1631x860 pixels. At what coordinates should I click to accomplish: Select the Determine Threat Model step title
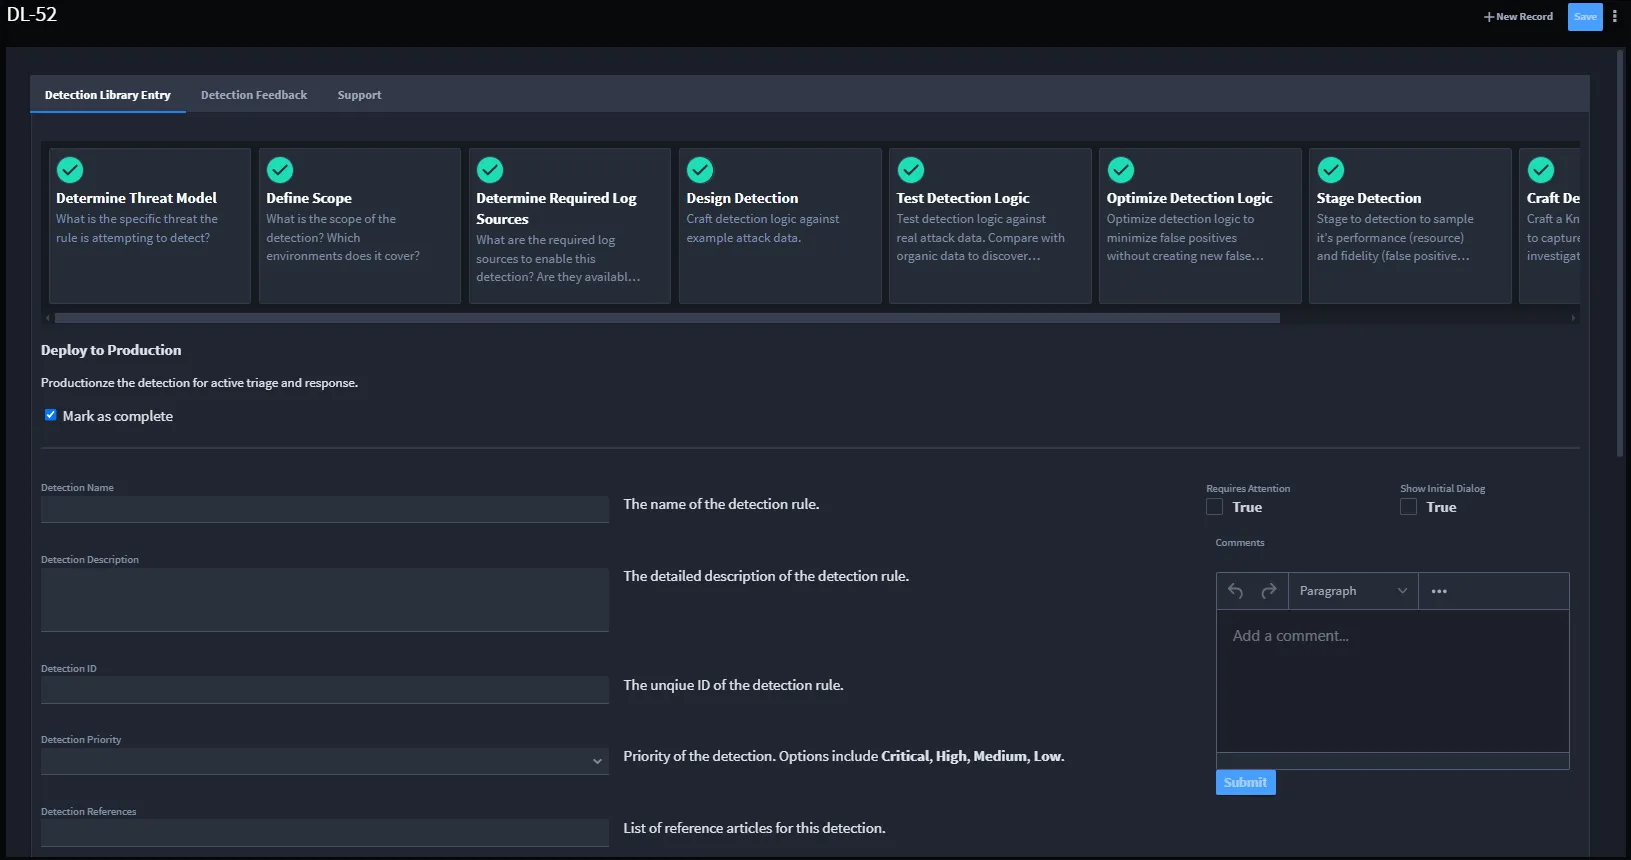[x=136, y=198]
